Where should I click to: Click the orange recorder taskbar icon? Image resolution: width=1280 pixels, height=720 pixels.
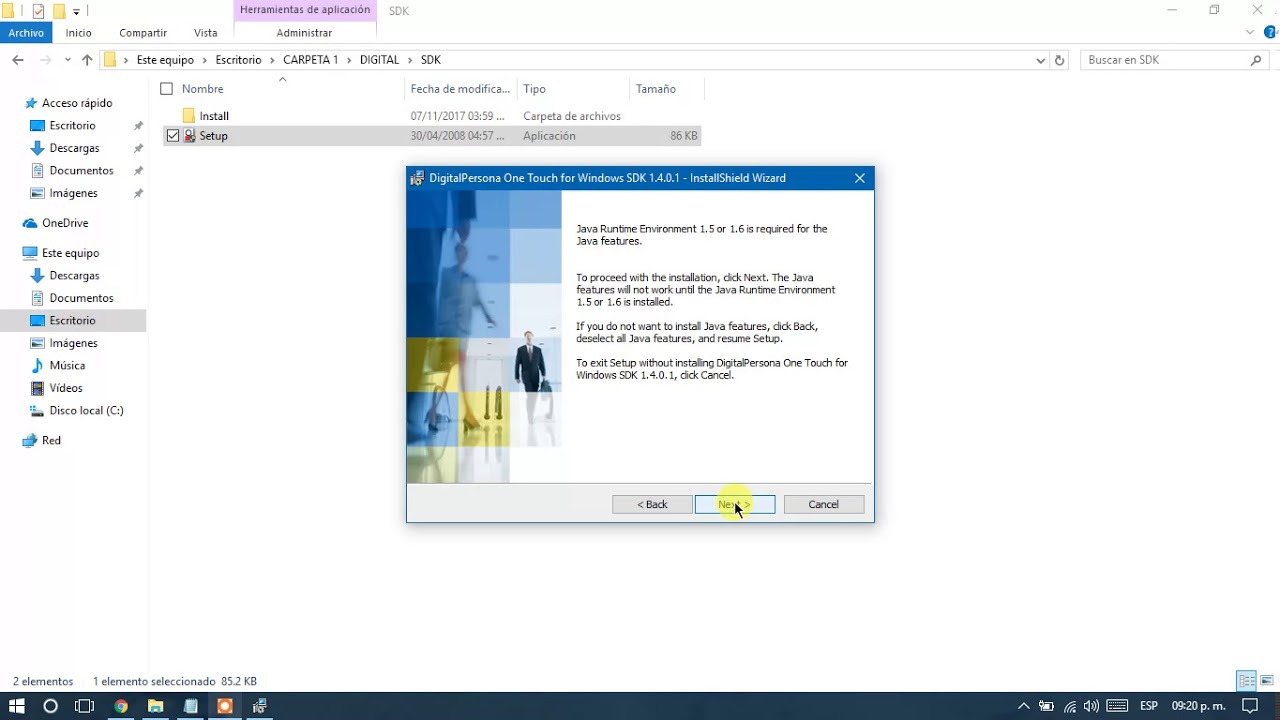point(225,706)
